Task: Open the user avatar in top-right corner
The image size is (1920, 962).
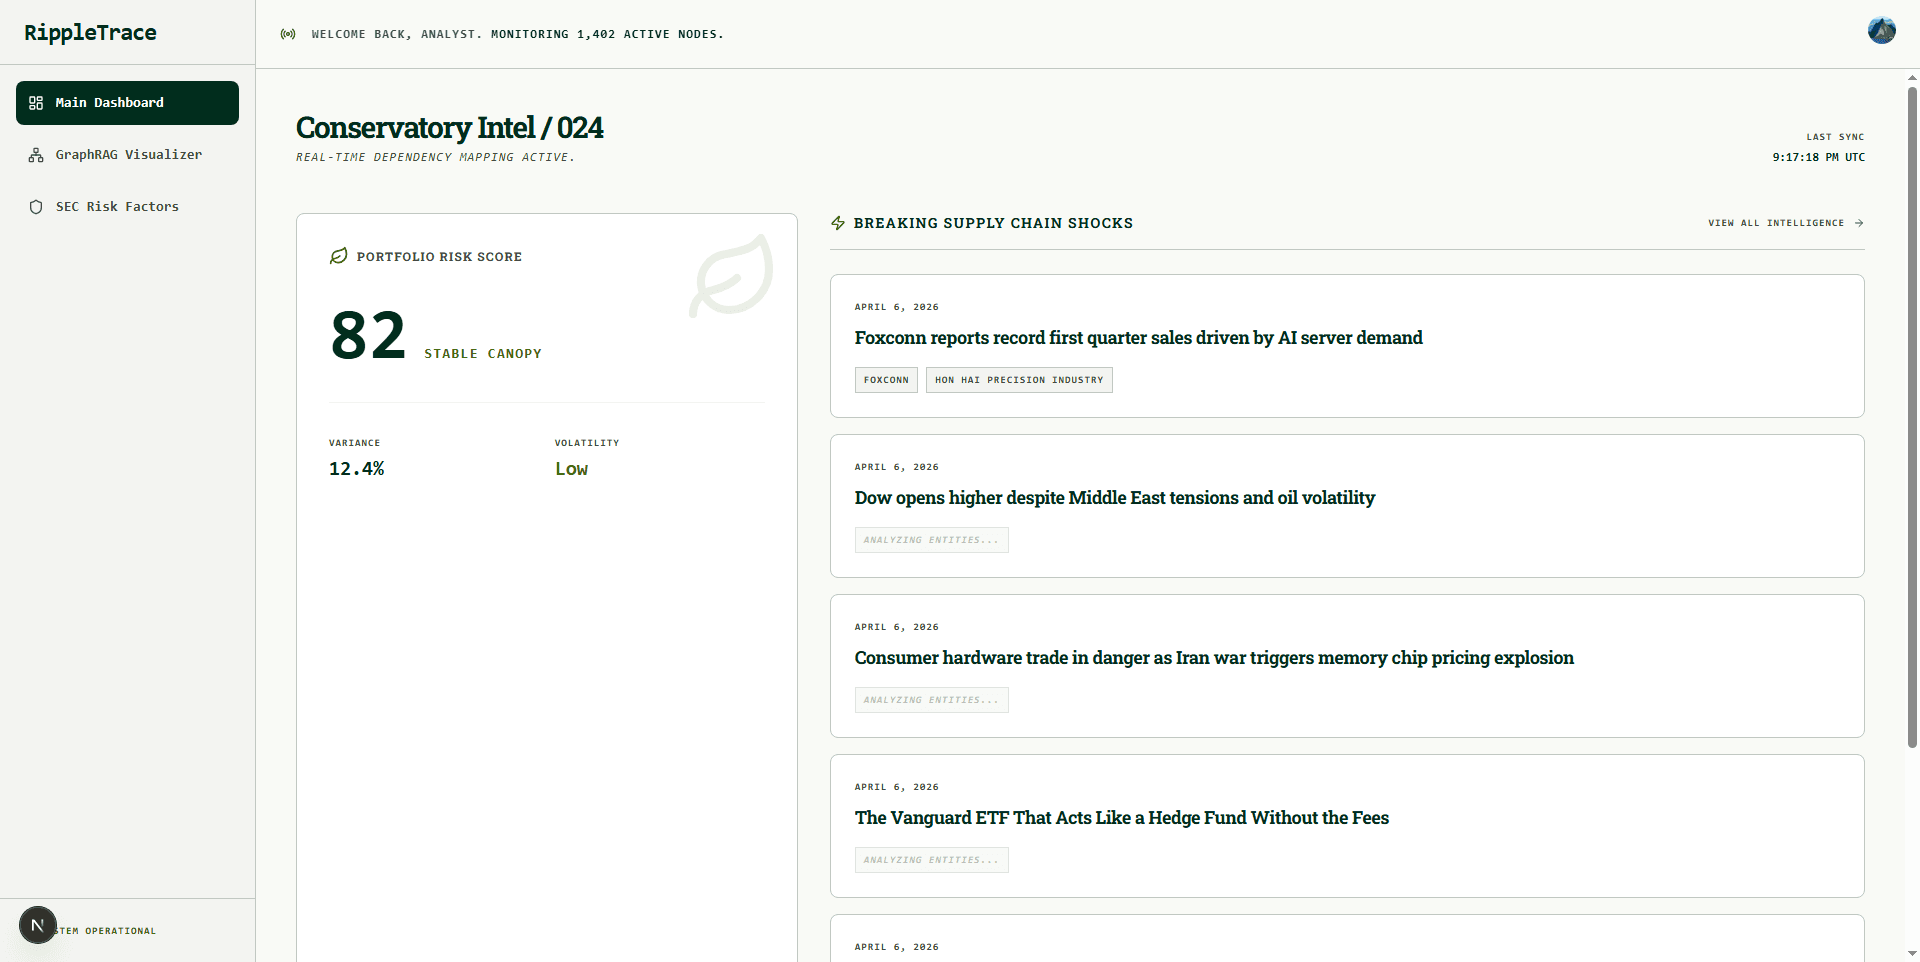Action: (x=1881, y=31)
